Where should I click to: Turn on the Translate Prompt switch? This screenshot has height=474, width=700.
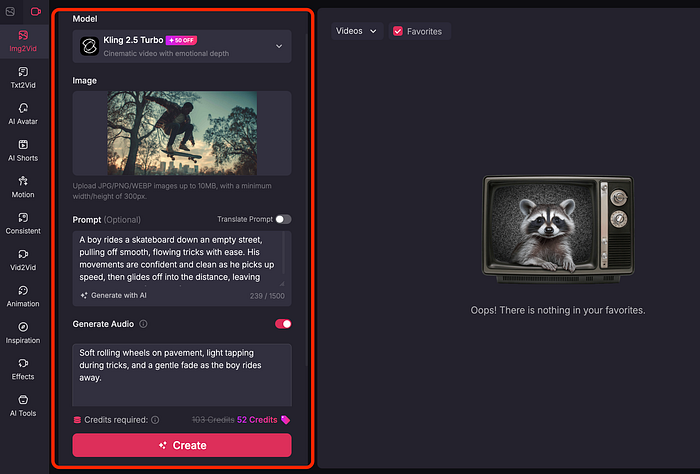coord(284,219)
